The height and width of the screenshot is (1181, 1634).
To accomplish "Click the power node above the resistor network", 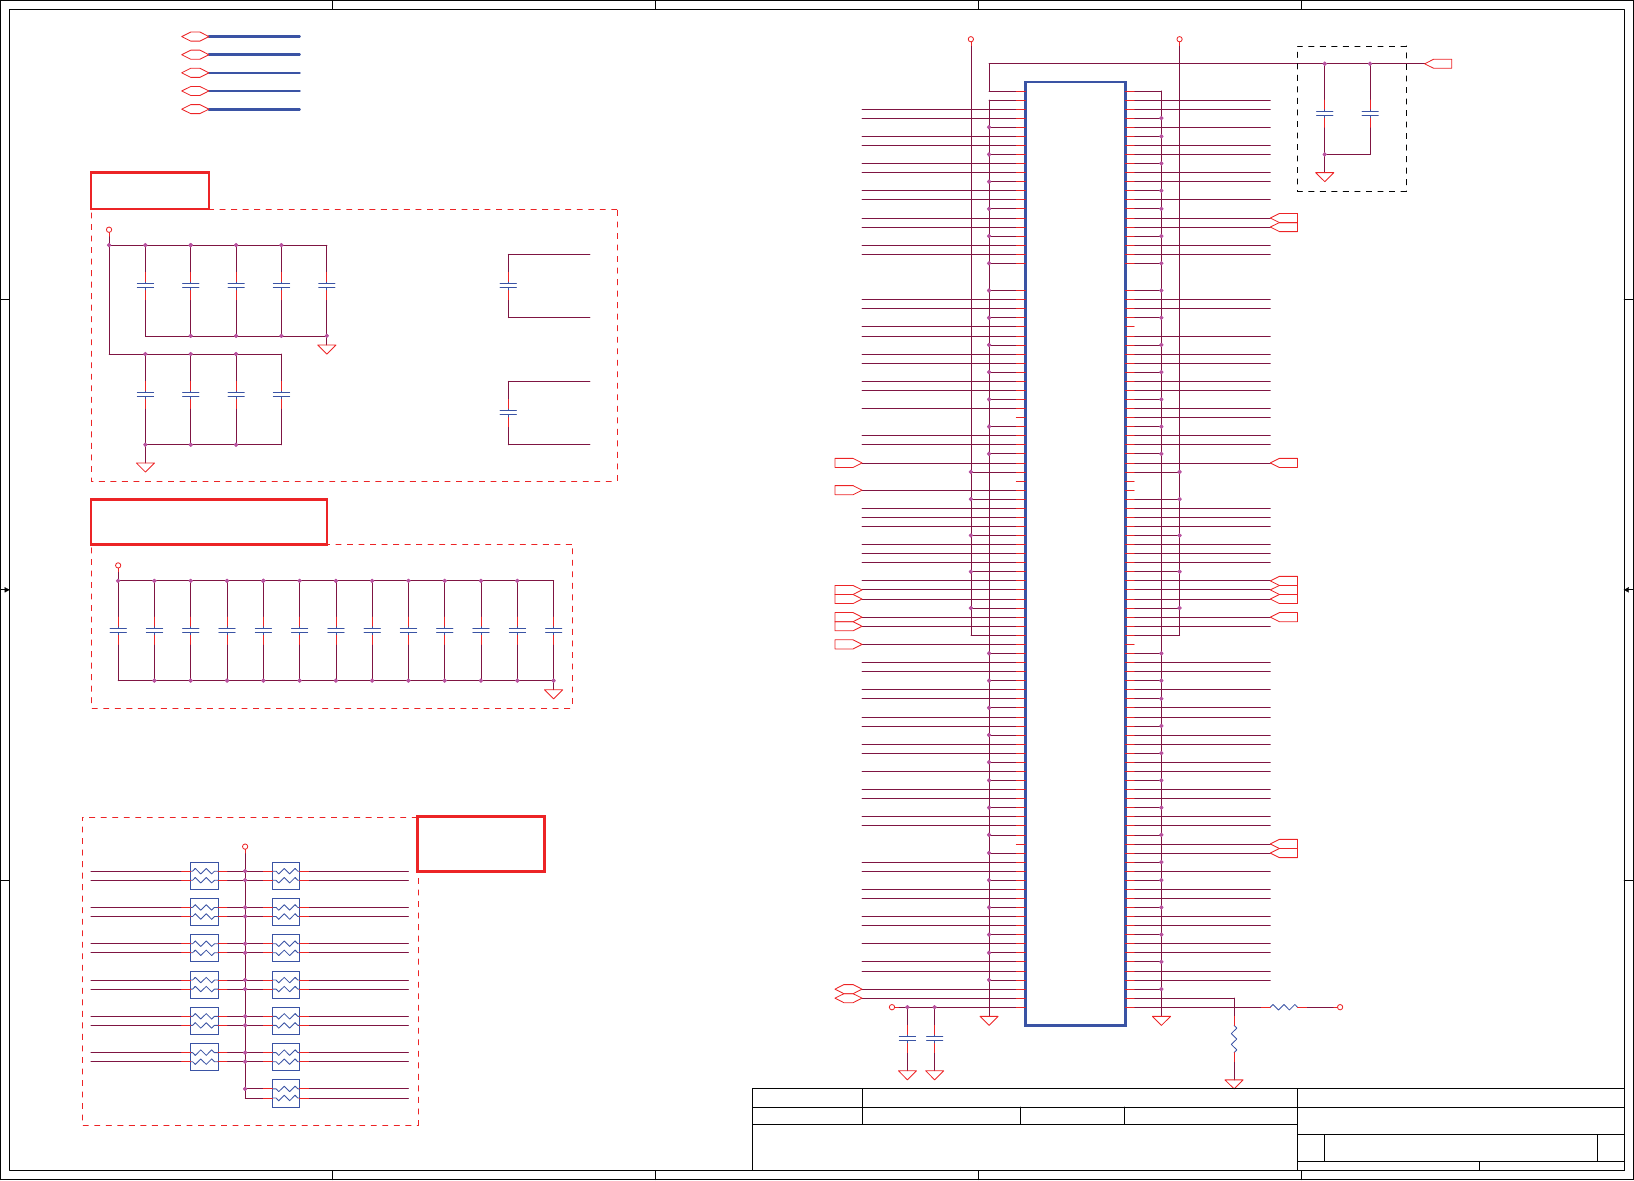I will (245, 847).
